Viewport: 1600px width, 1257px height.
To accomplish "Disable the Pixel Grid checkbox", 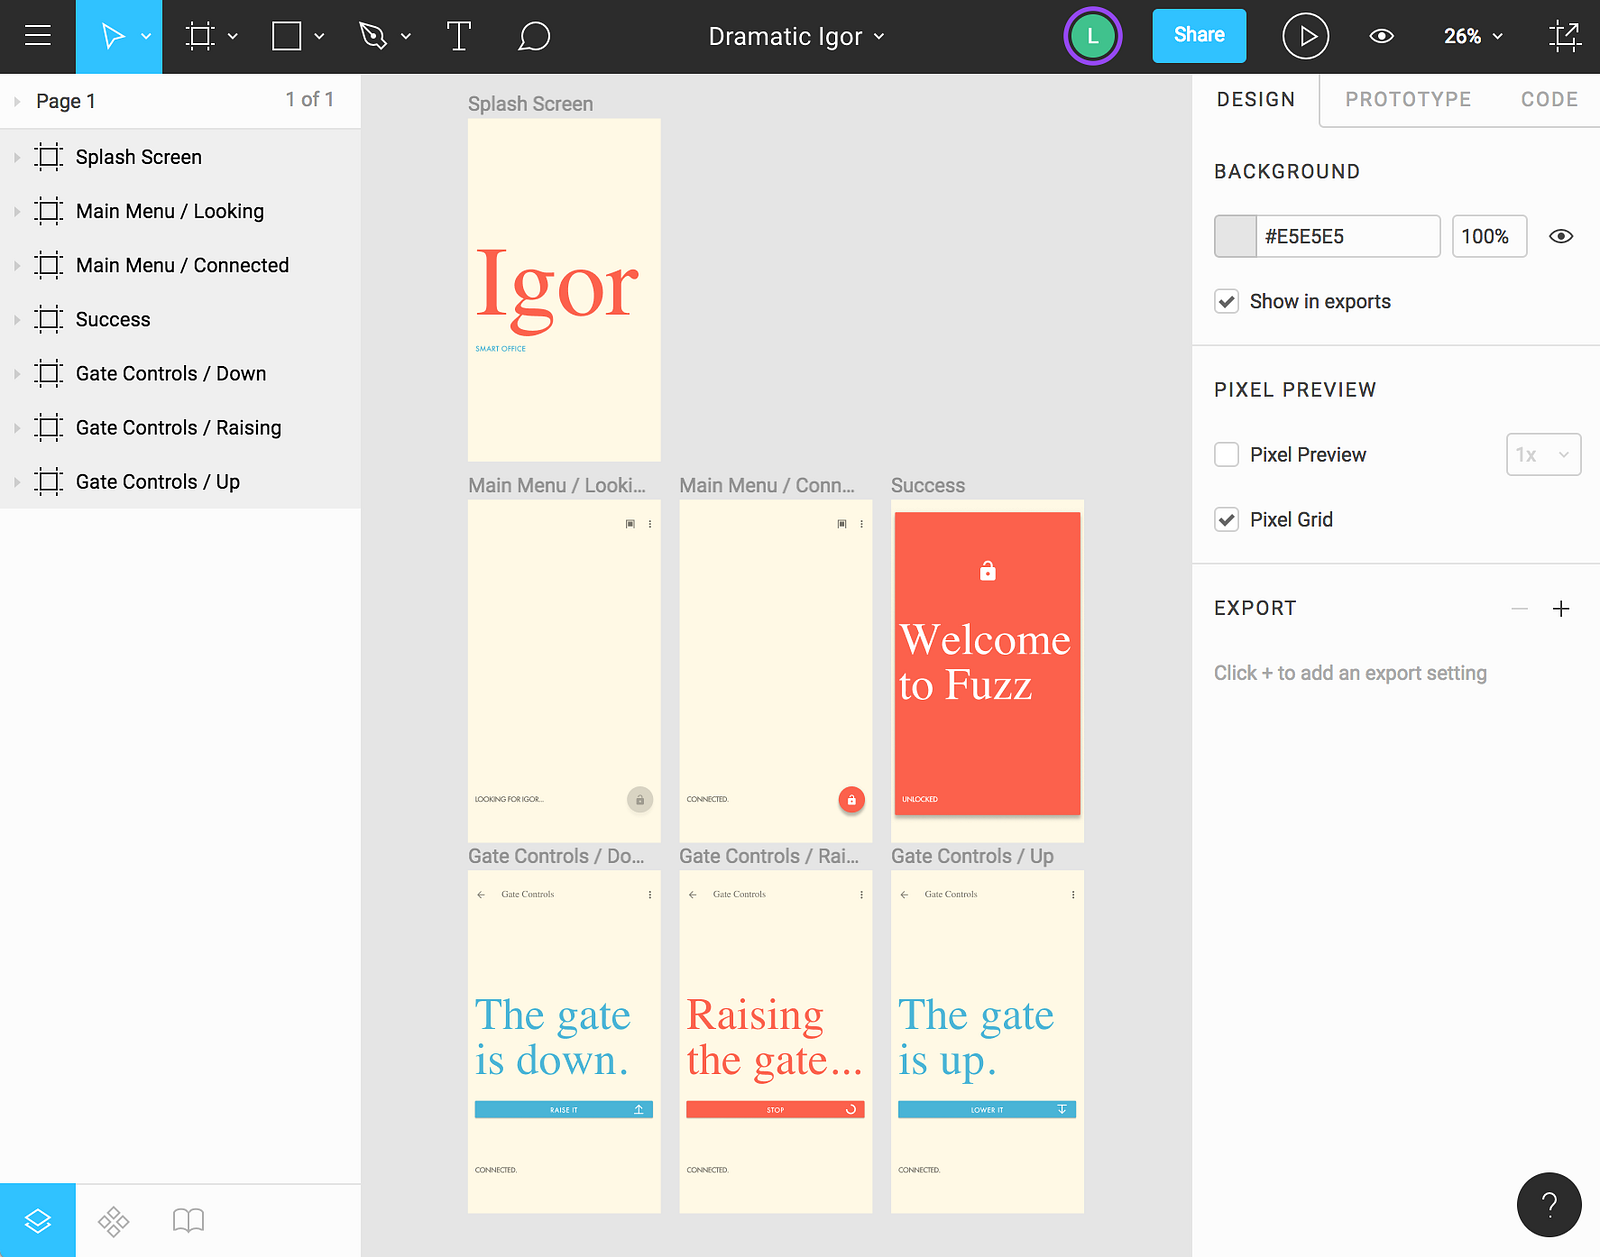I will click(1227, 520).
